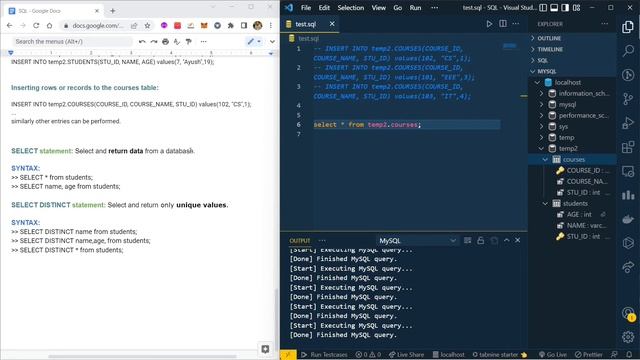Click Live Share in status bar
This screenshot has height=360, width=640.
(x=406, y=355)
